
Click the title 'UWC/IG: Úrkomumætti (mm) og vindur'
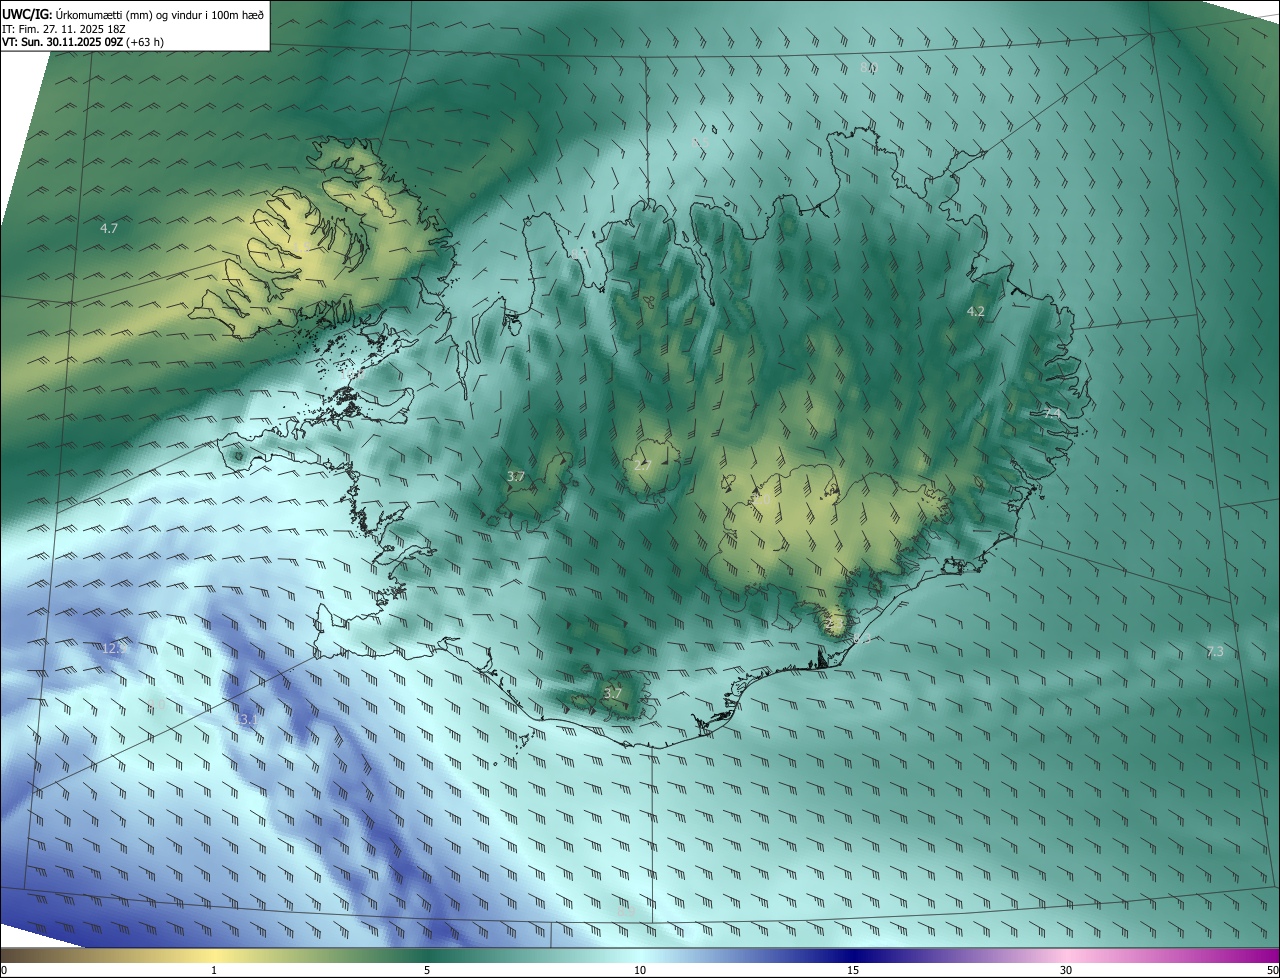(x=133, y=13)
